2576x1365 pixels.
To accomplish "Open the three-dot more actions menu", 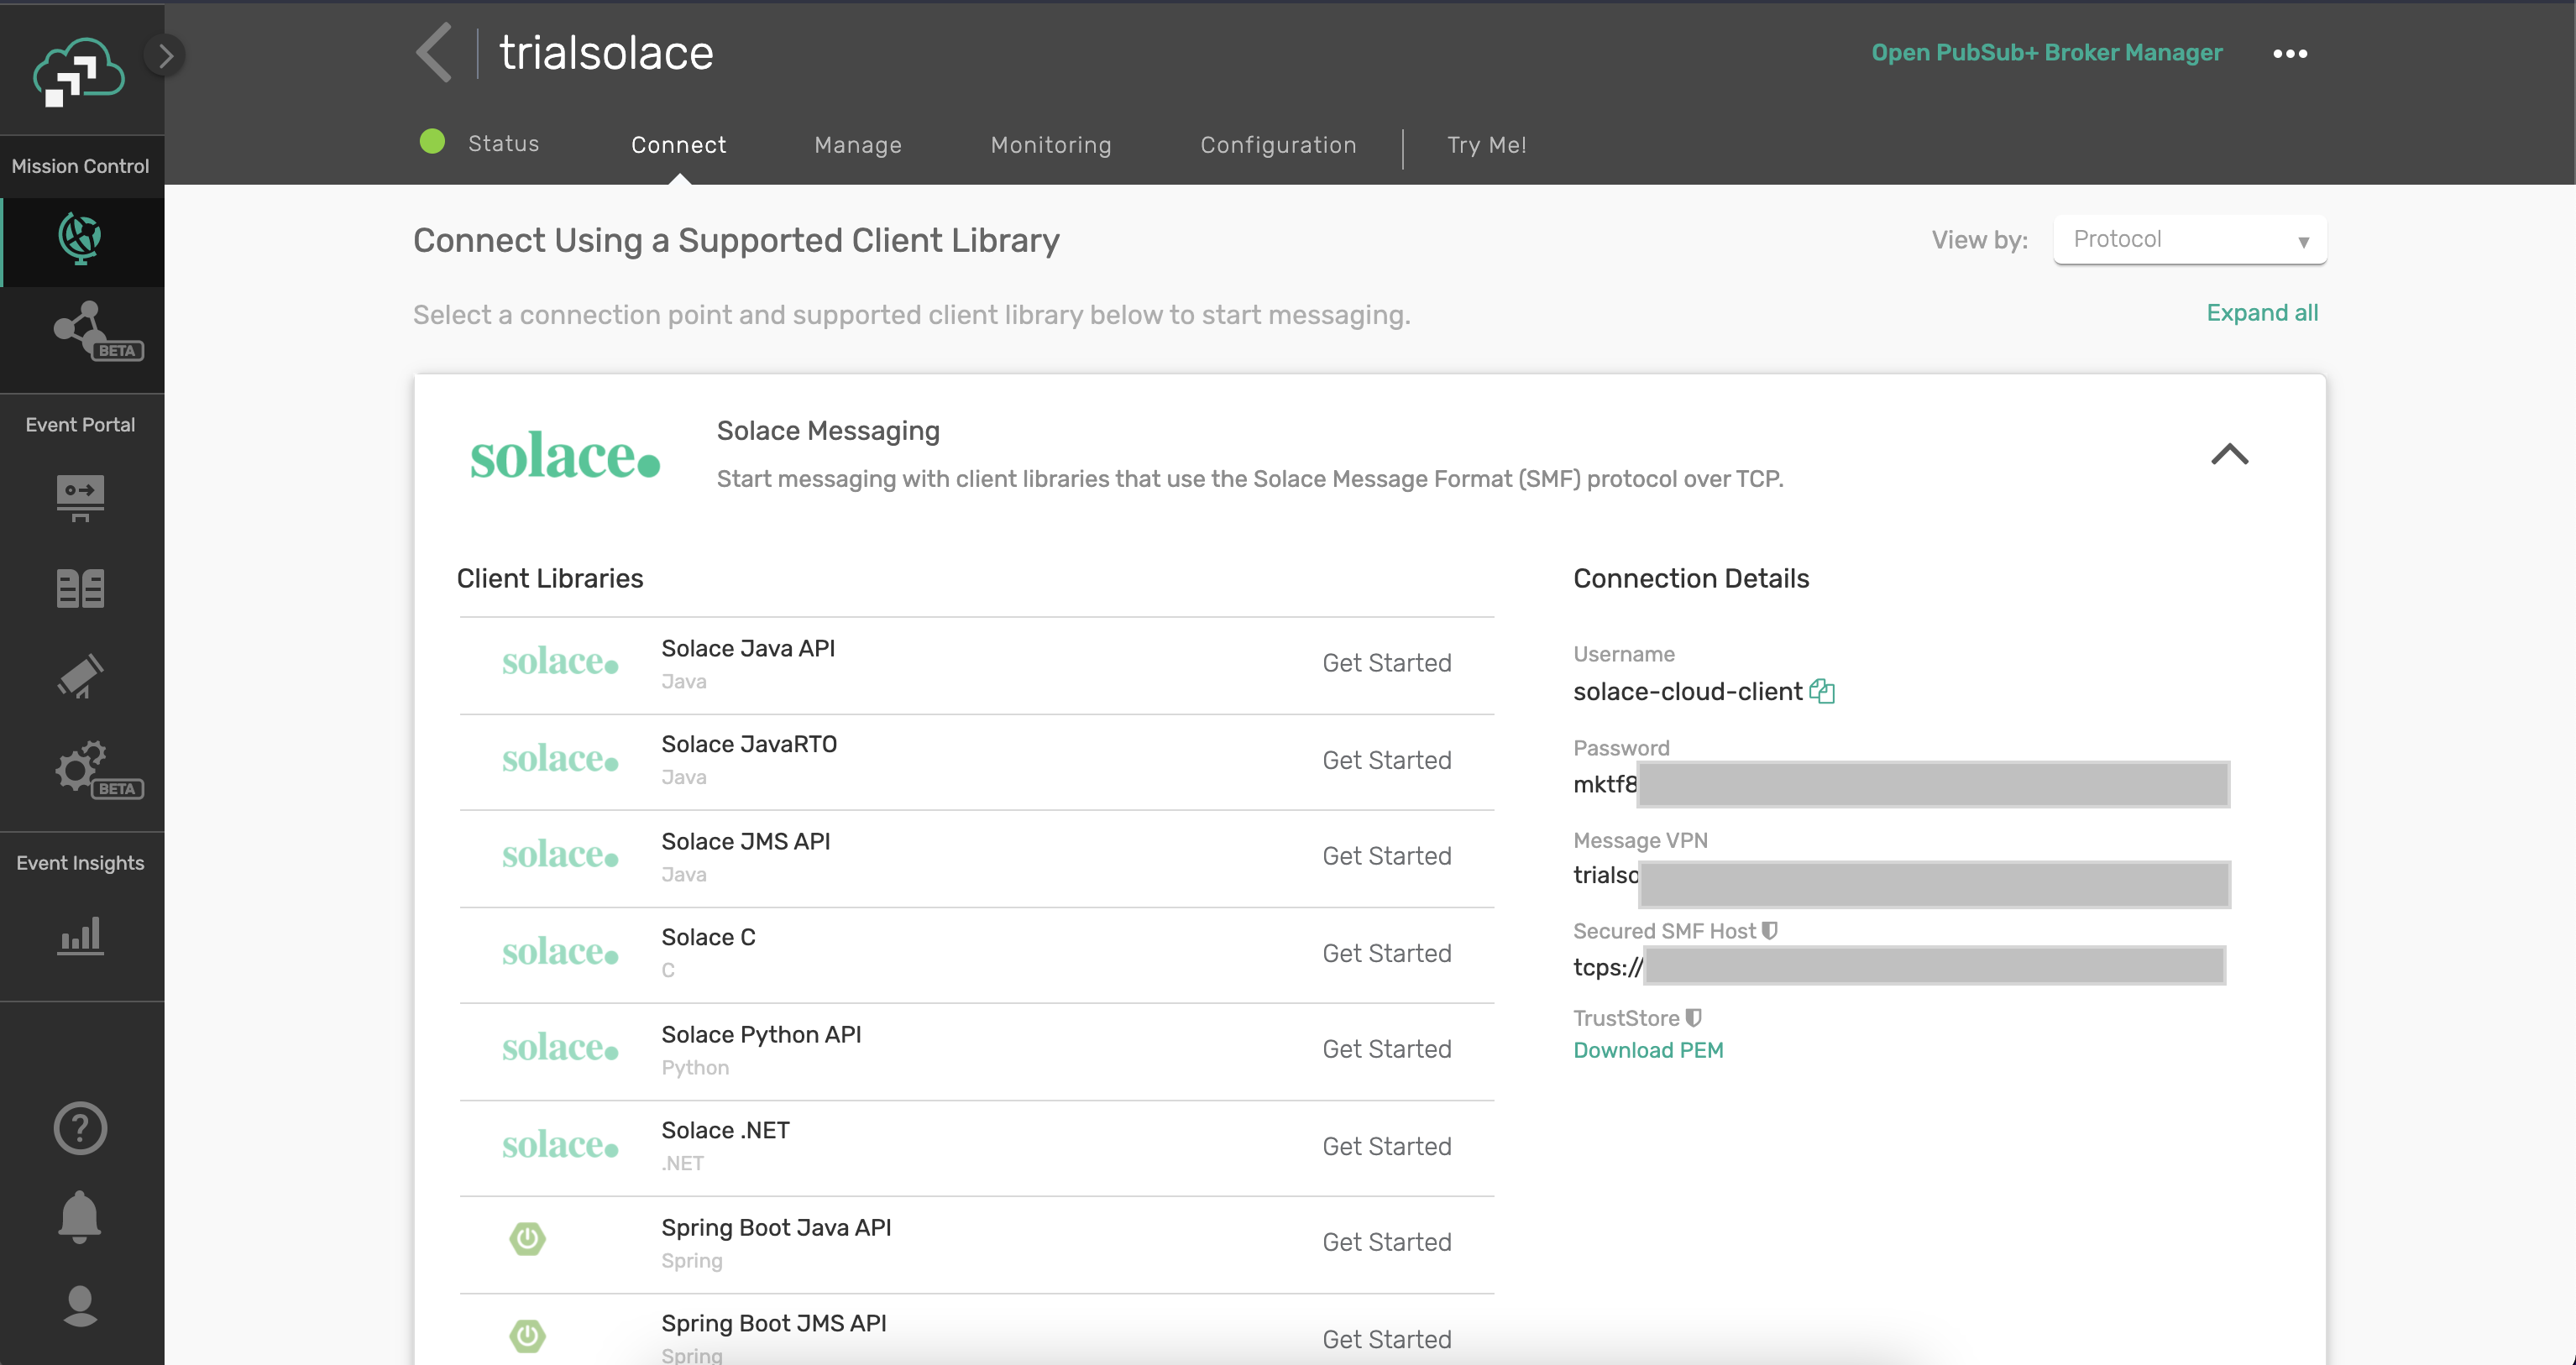I will [x=2289, y=54].
